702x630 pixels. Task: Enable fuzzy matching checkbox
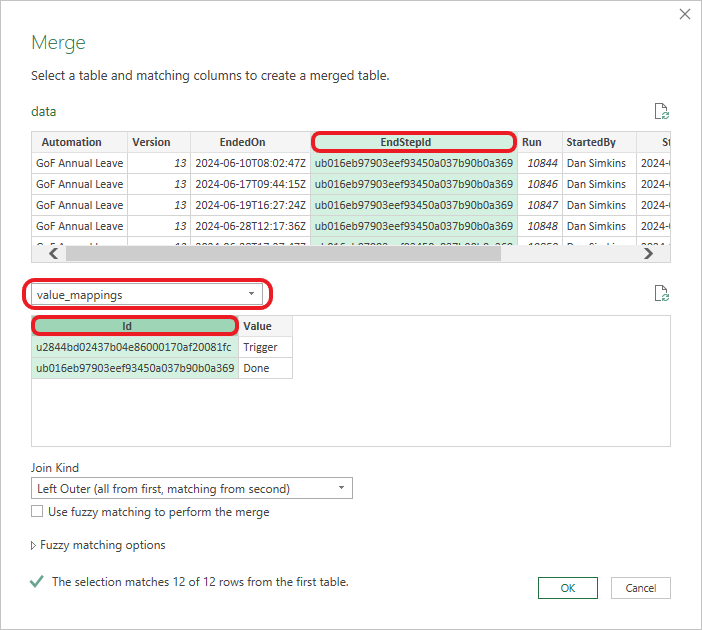click(37, 511)
